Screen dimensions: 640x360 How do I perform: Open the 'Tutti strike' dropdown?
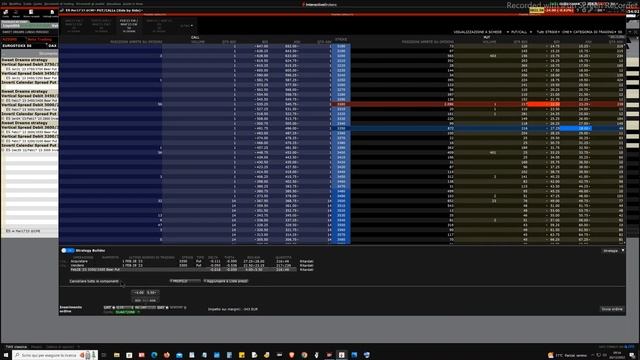point(548,32)
